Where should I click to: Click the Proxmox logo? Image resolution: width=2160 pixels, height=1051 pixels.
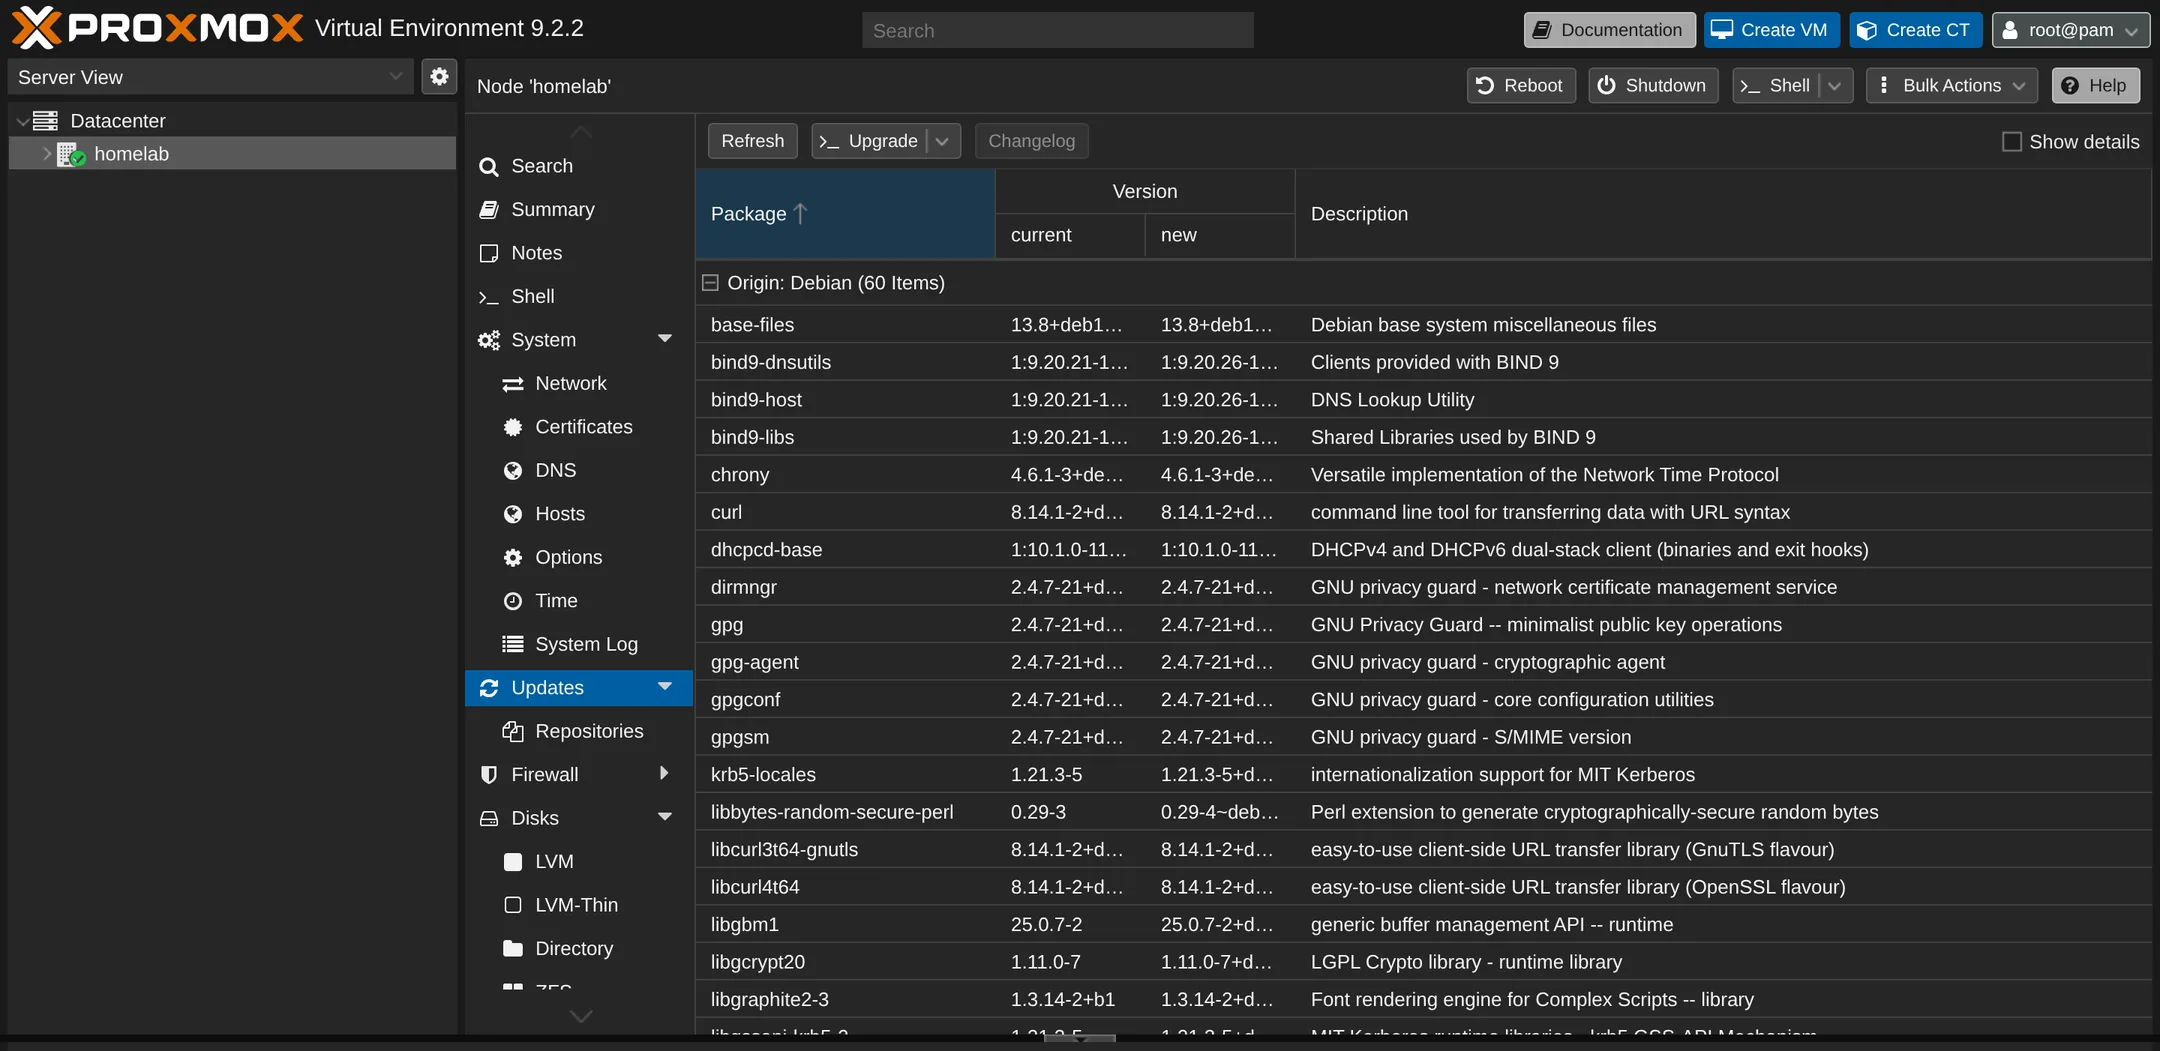tap(157, 28)
